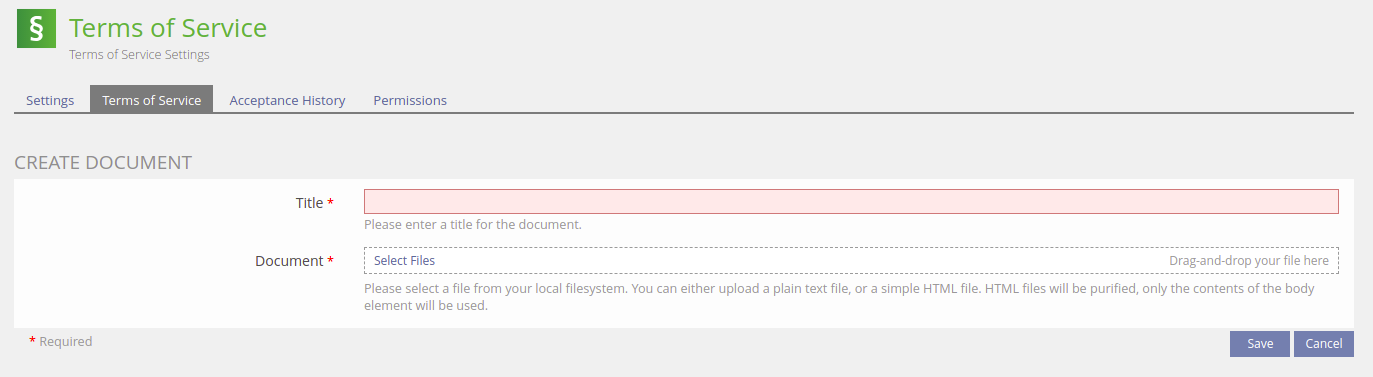Click the Required footnote text
Image resolution: width=1373 pixels, height=377 pixels.
65,342
